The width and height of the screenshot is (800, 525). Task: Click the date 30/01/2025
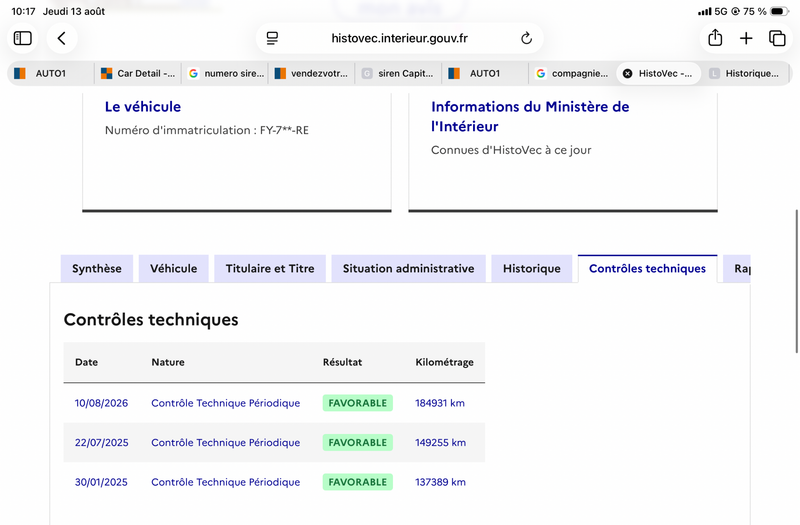click(101, 482)
